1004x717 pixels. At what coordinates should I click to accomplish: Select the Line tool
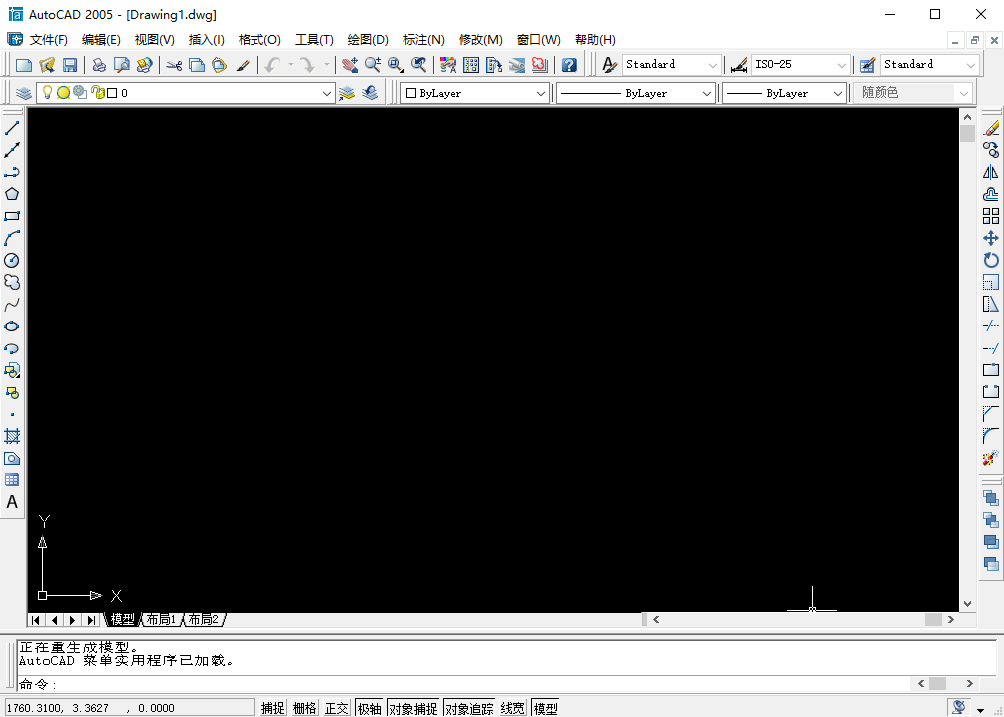[12, 127]
